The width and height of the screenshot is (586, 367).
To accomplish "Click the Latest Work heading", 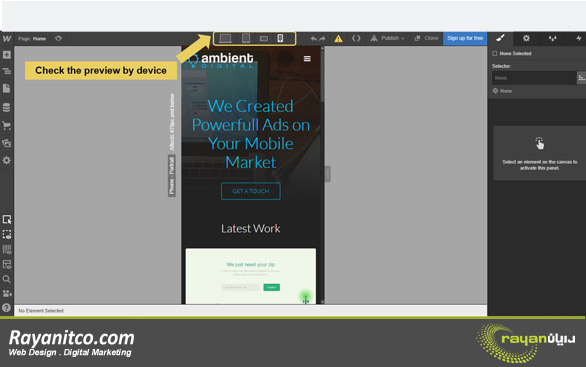I will tap(251, 228).
